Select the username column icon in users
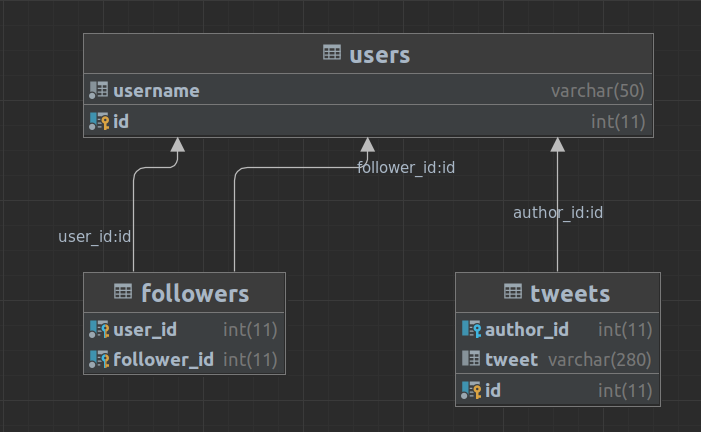This screenshot has width=701, height=432. (x=98, y=90)
